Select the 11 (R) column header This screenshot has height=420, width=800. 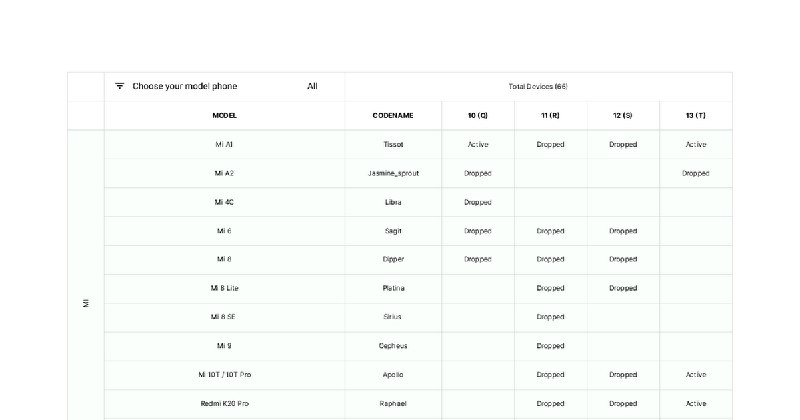[x=550, y=115]
